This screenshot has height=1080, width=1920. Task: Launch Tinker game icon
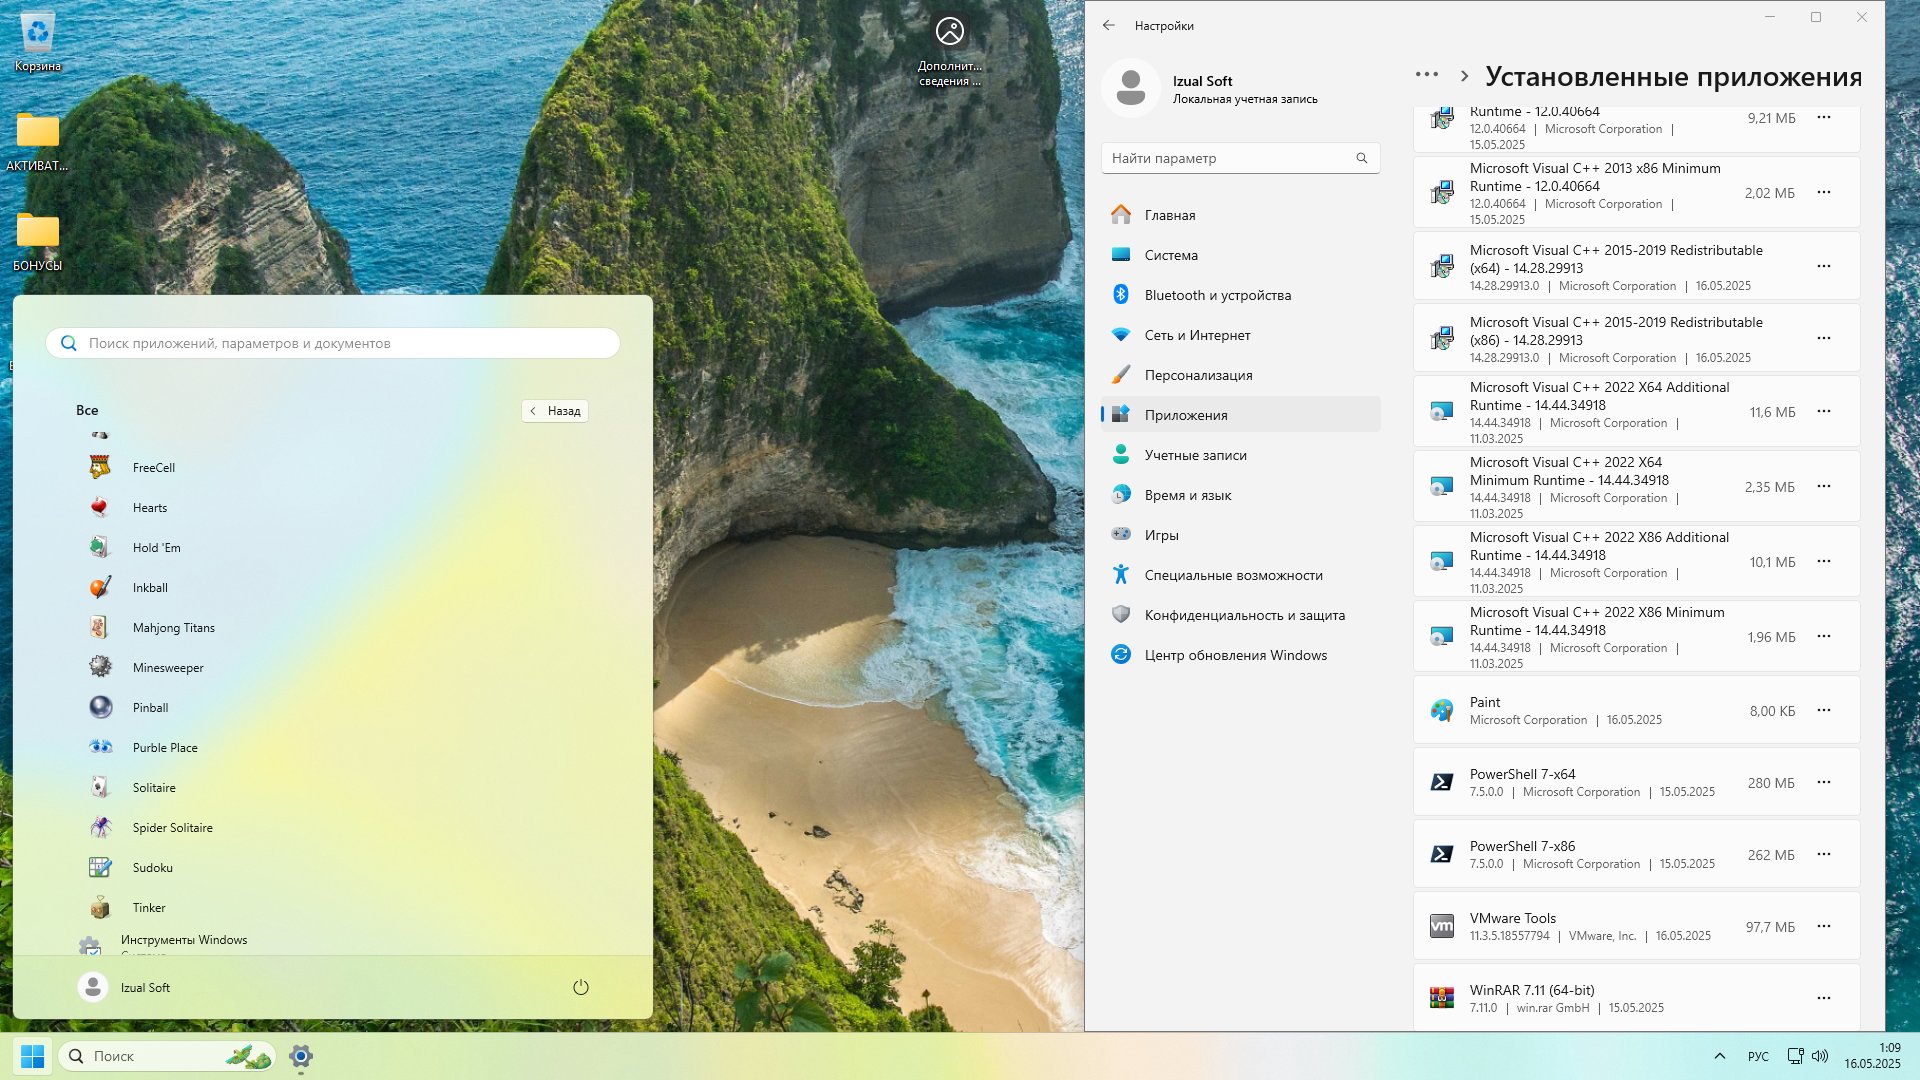click(x=100, y=907)
